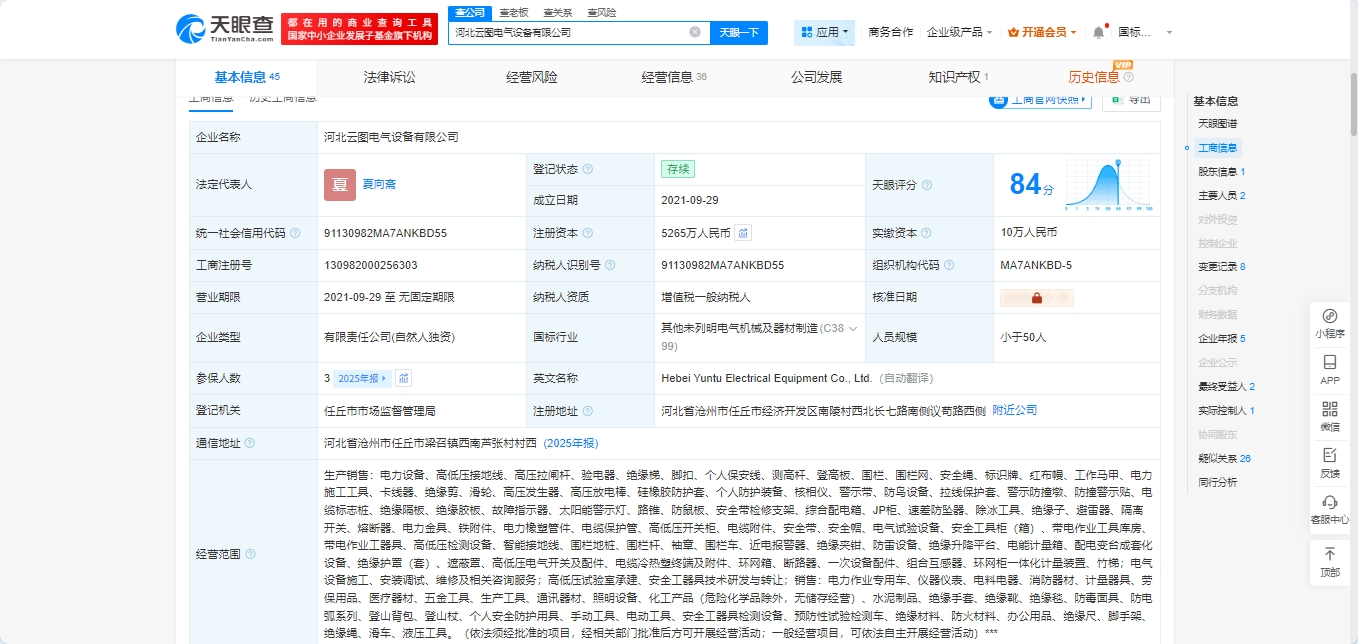Open the 小程序 mini-program icon
1358x644 pixels.
[x=1330, y=323]
